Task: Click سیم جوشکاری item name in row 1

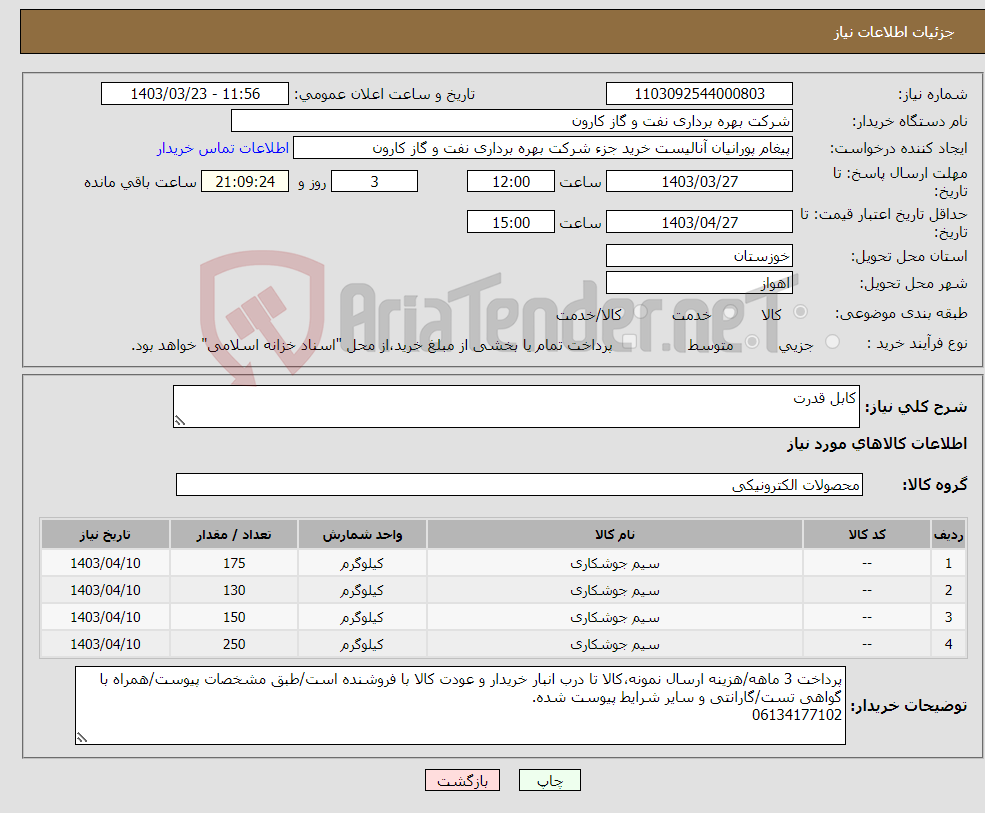Action: (614, 563)
